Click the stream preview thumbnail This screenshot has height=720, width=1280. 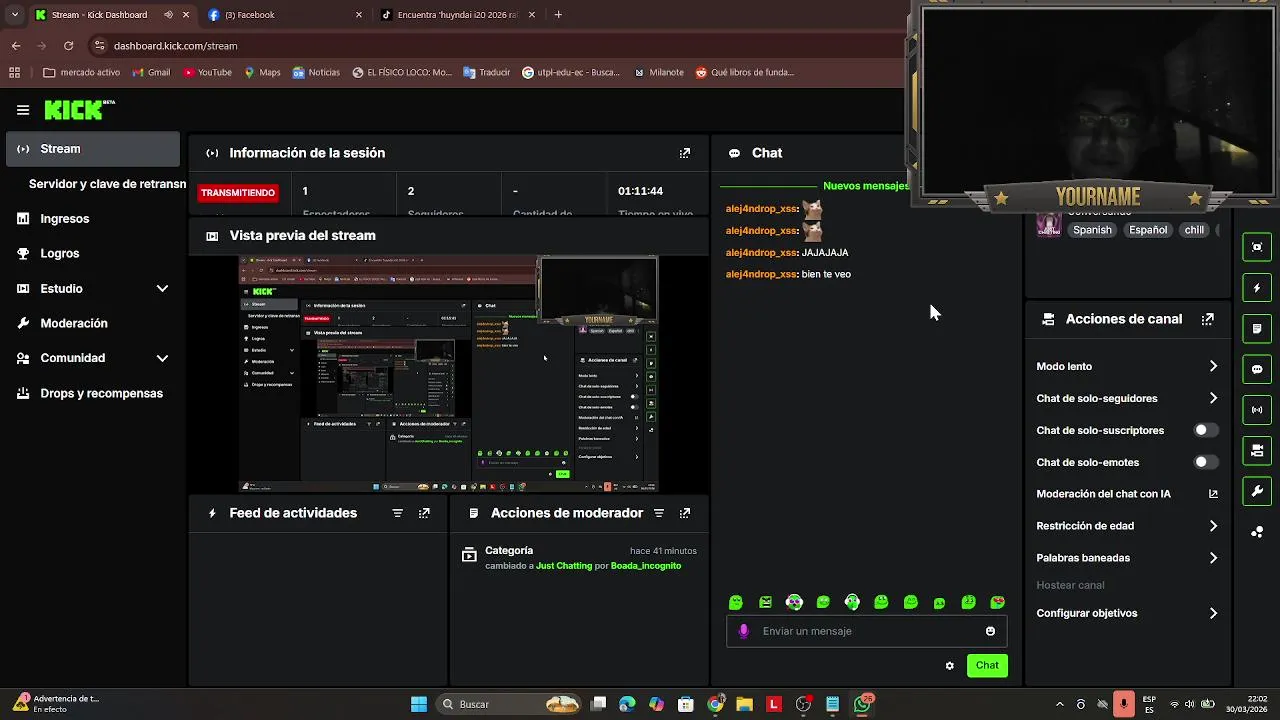point(448,373)
